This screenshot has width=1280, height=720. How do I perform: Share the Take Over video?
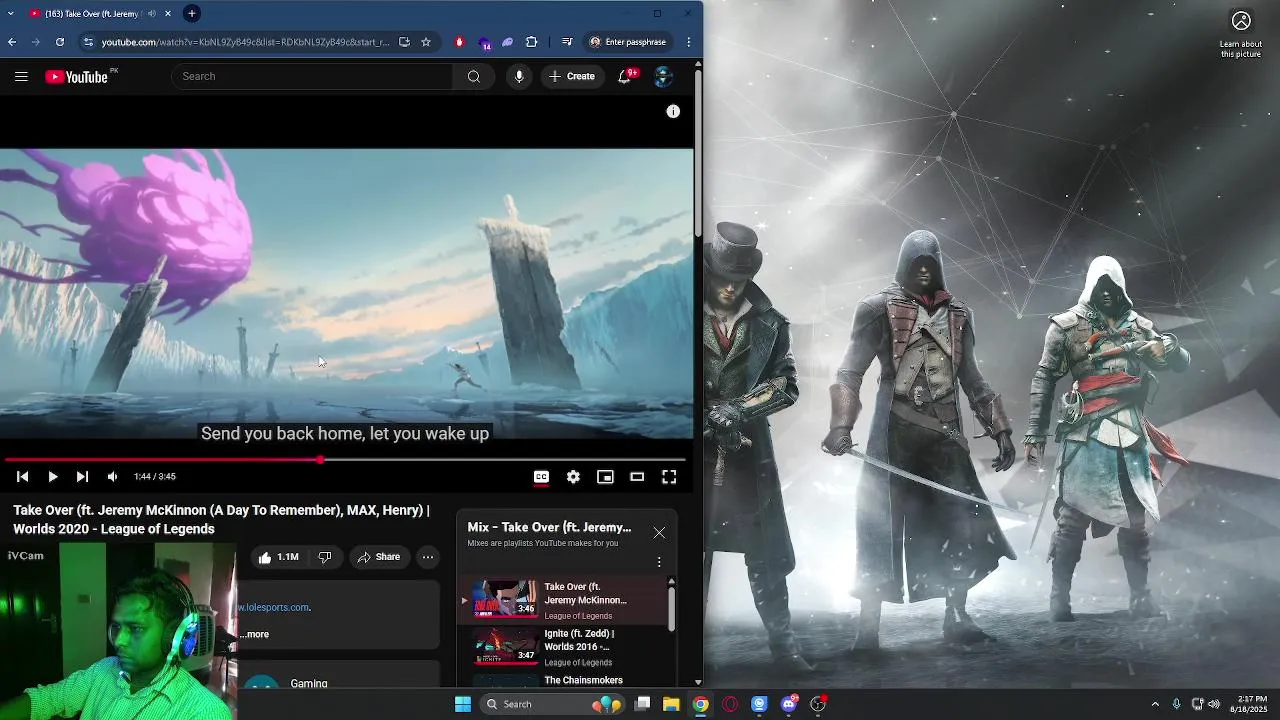pos(379,557)
